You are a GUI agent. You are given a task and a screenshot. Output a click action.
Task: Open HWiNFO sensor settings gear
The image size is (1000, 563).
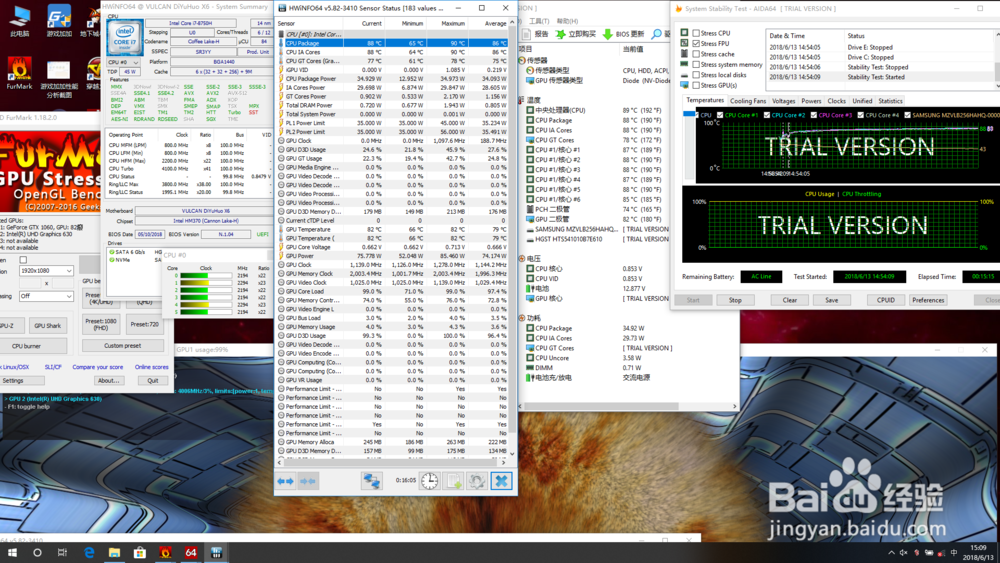click(477, 481)
